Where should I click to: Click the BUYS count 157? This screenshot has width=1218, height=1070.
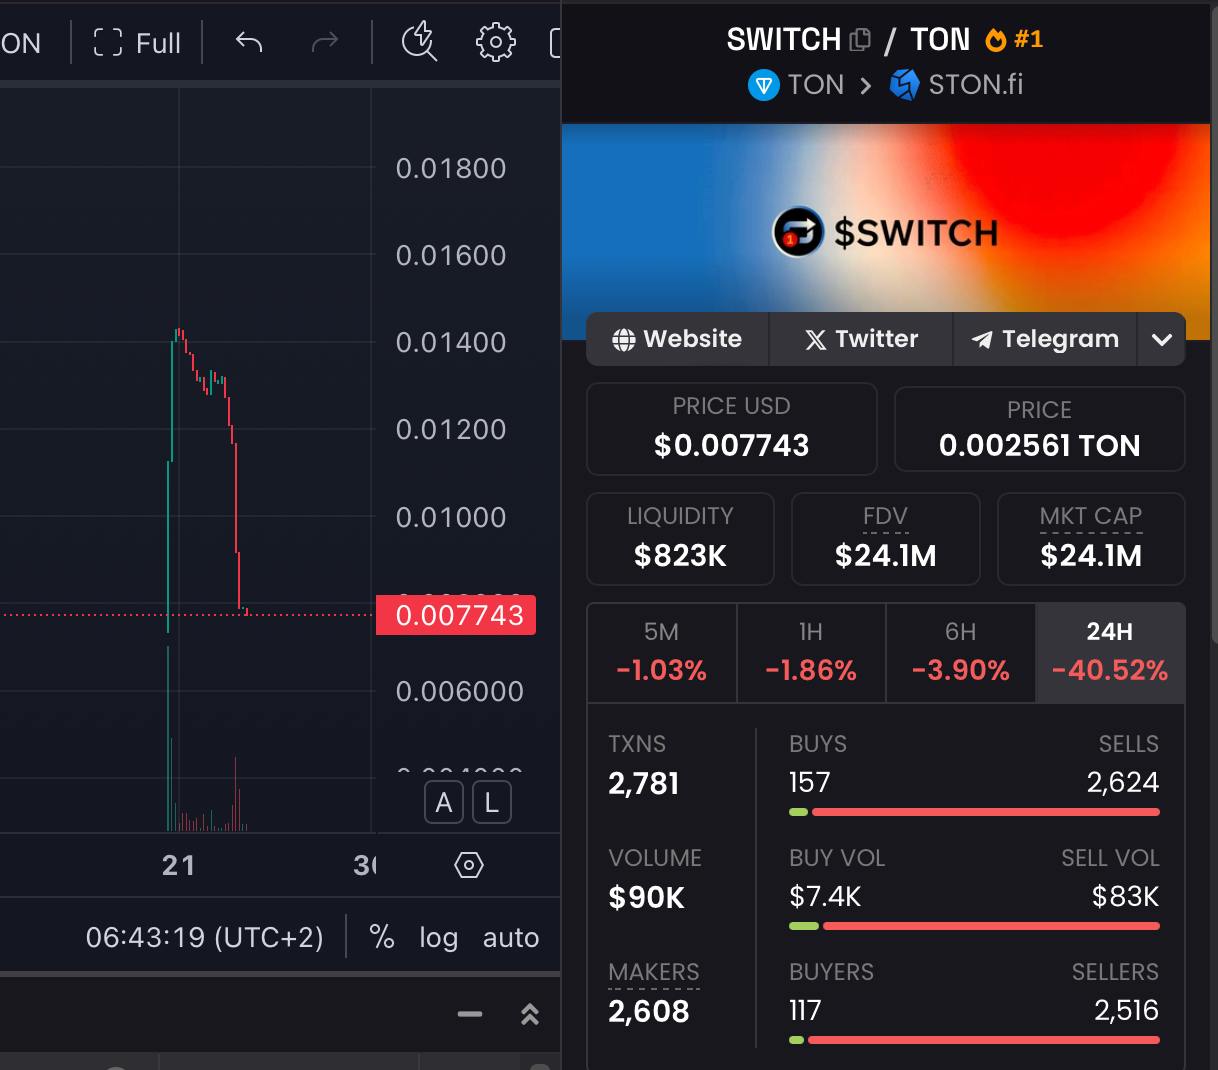click(x=810, y=782)
